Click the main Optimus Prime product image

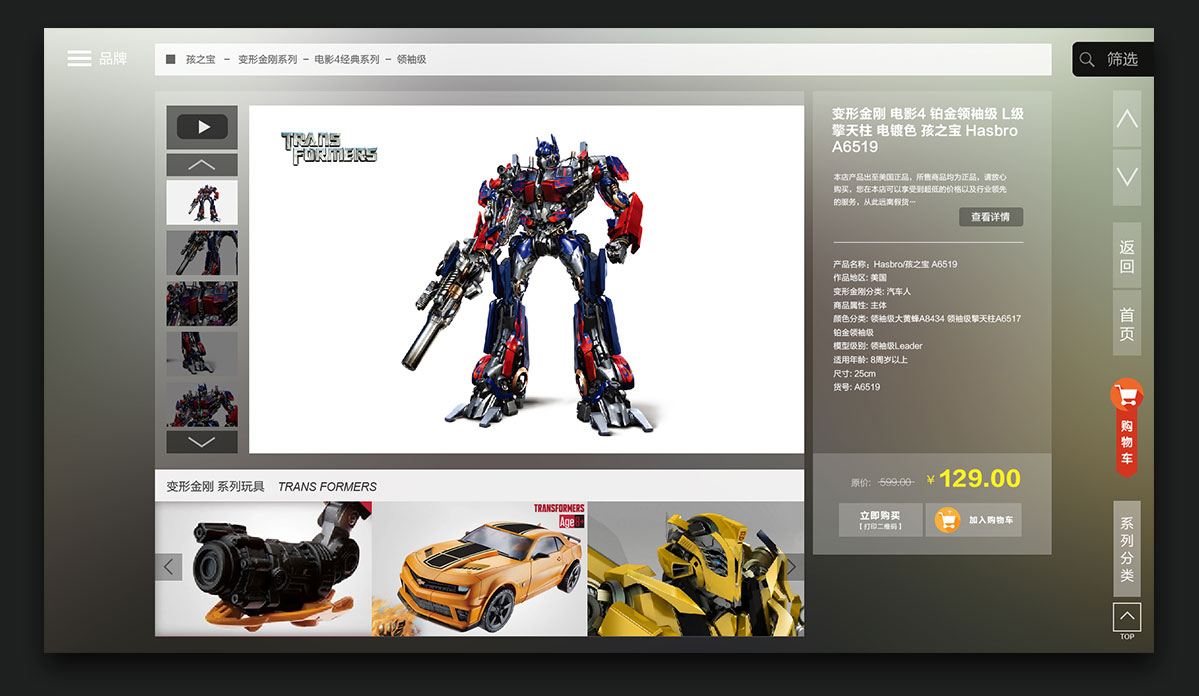(x=527, y=279)
